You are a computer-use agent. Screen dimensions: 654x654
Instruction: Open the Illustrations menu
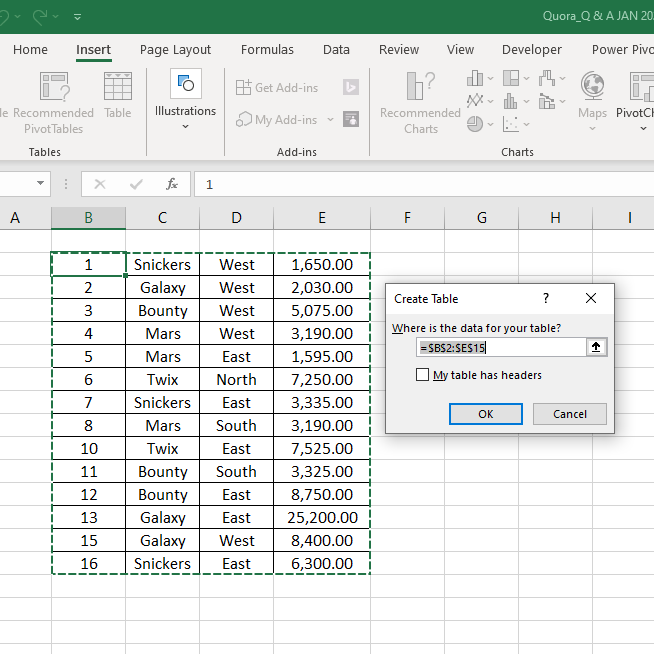point(186,100)
